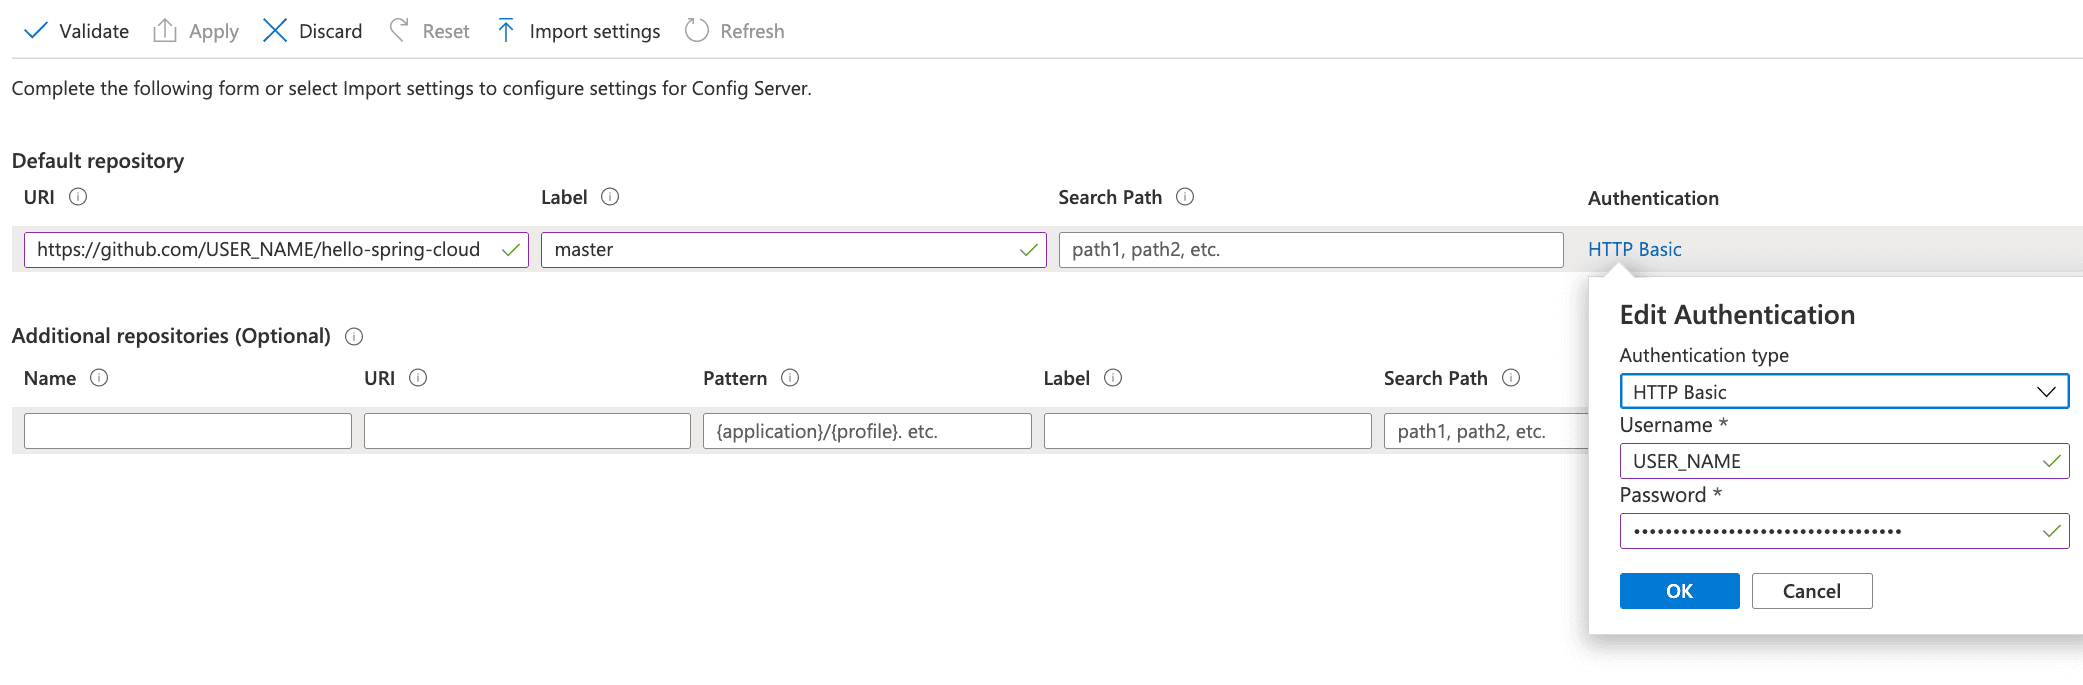This screenshot has width=2083, height=685.
Task: Click the Refresh circular arrow icon
Action: (697, 31)
